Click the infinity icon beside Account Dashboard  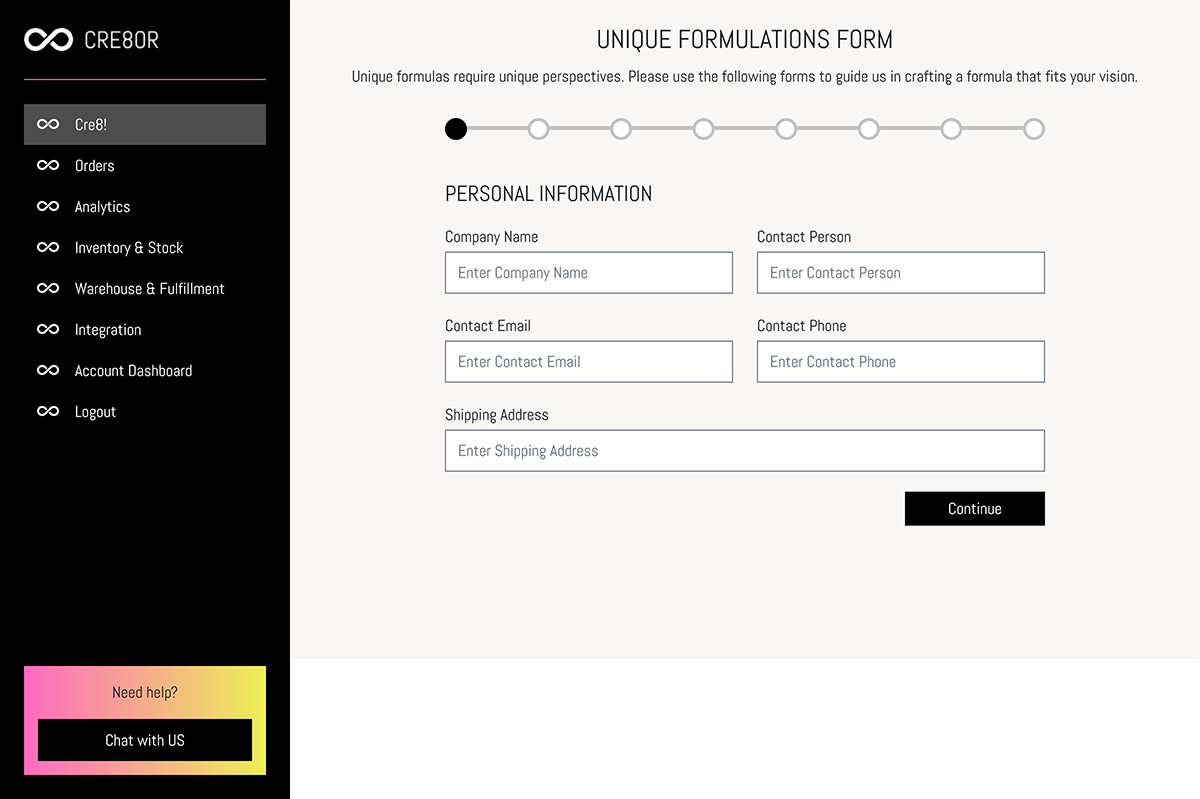(x=48, y=371)
